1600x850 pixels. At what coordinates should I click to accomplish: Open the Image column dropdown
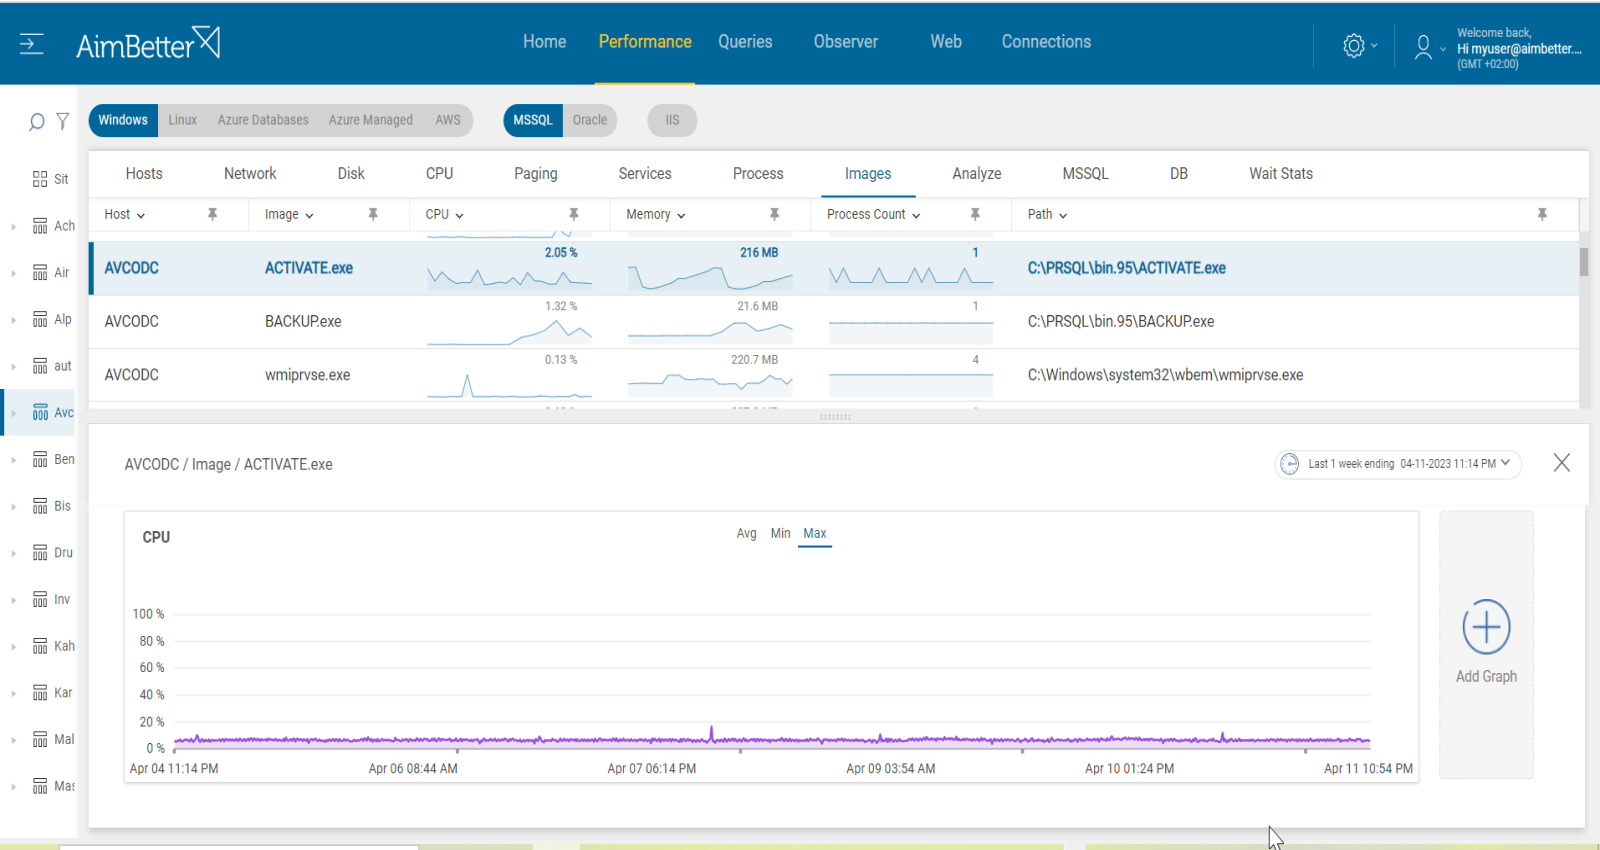[310, 216]
